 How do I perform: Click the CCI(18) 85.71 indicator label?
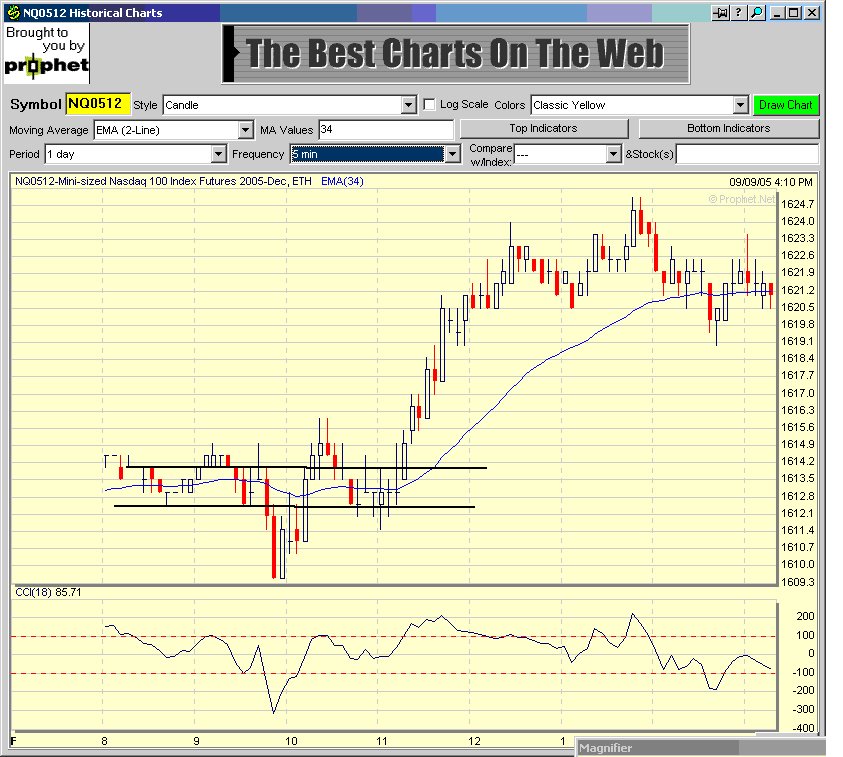click(48, 592)
